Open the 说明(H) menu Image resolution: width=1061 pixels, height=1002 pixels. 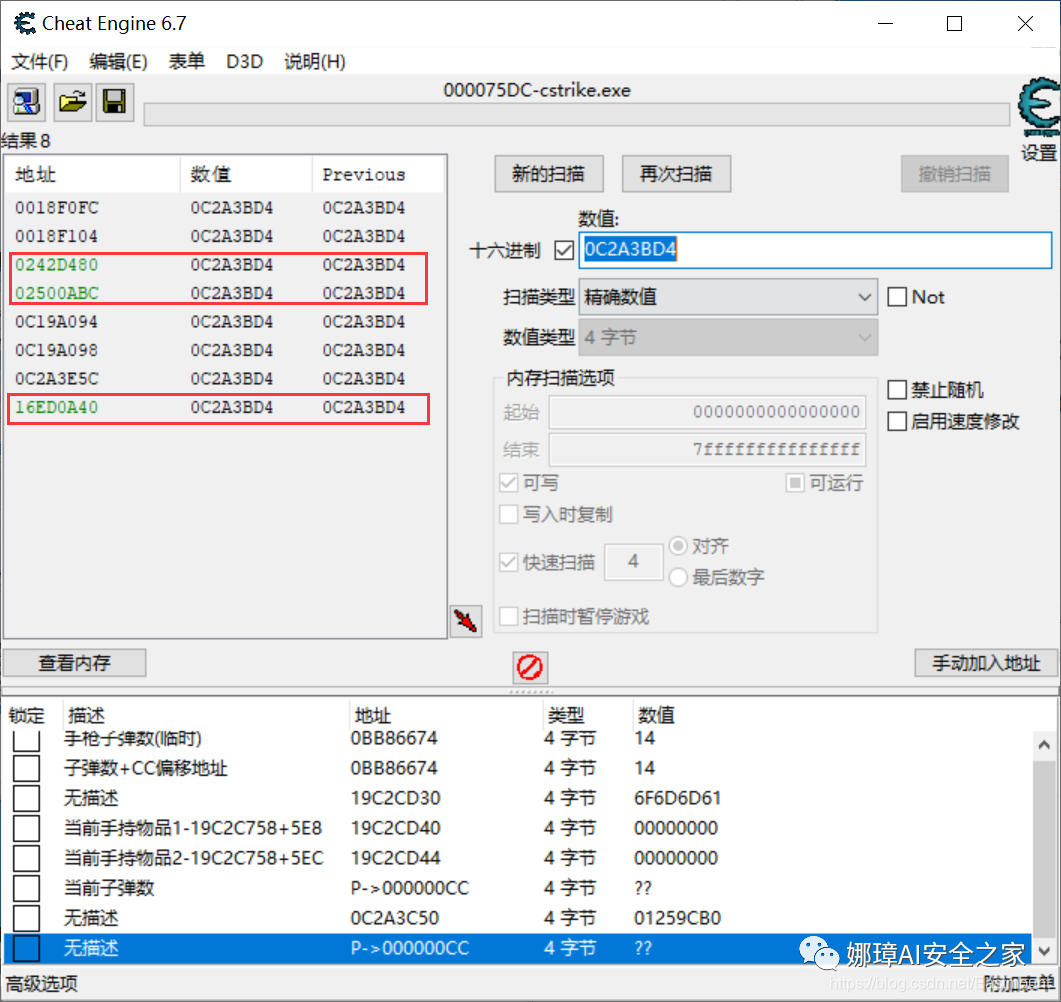(315, 62)
